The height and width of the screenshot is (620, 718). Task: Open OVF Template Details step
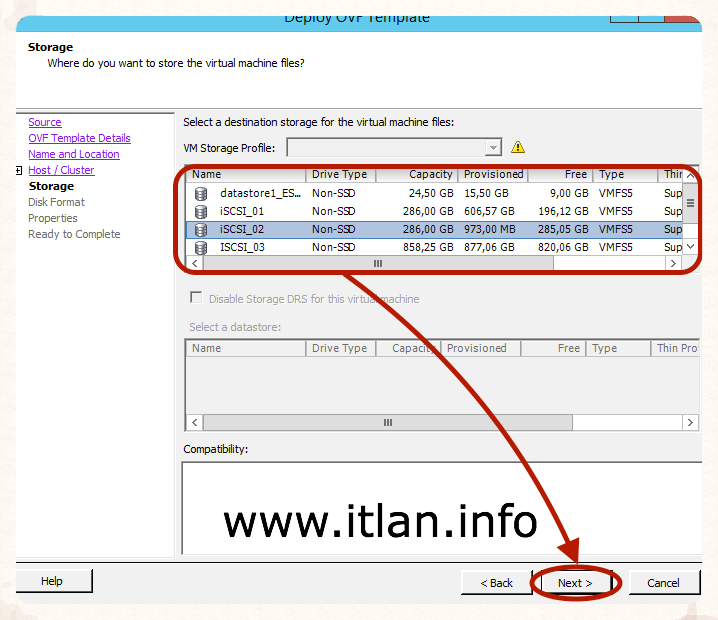pos(79,138)
